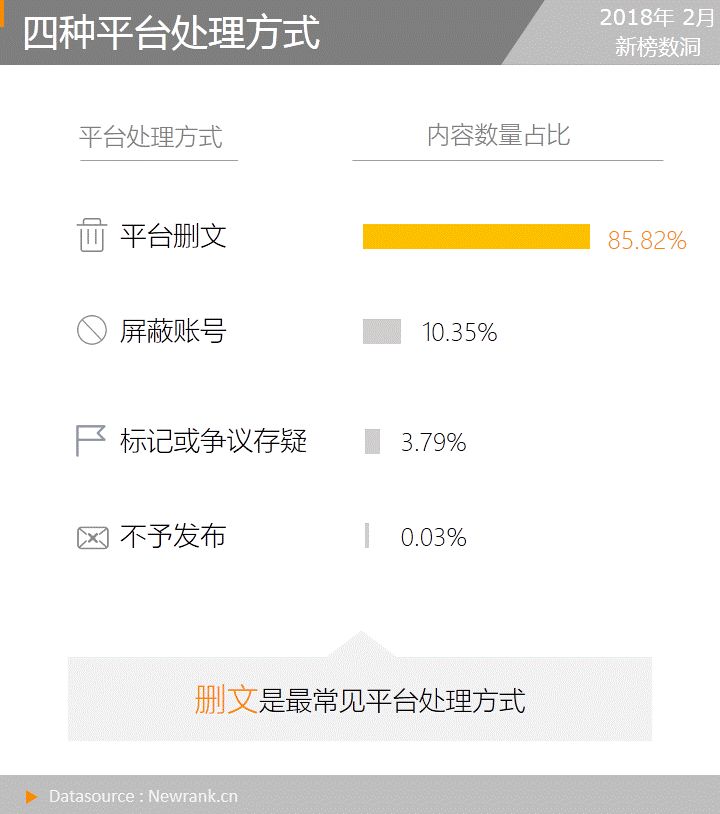The width and height of the screenshot is (720, 814).
Task: Click the yellow 85.82% bar
Action: [x=477, y=237]
